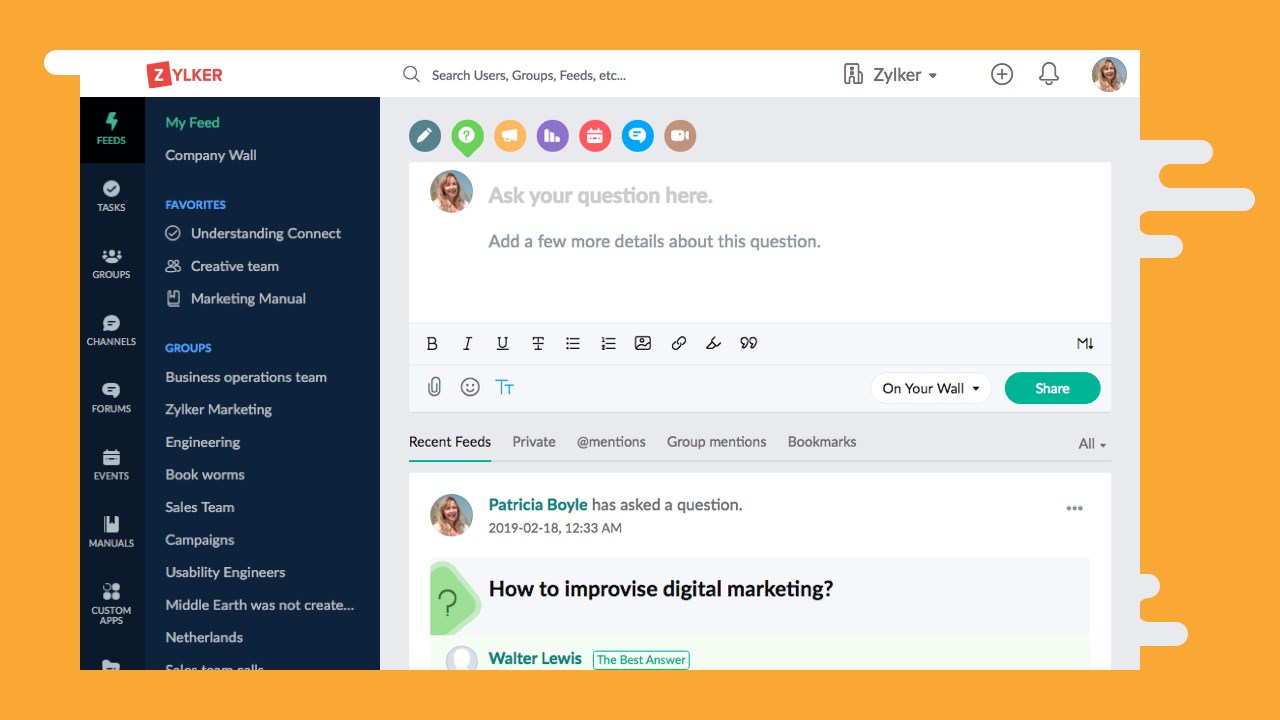Open Manuals from the sidebar
The width and height of the screenshot is (1280, 720).
(111, 531)
